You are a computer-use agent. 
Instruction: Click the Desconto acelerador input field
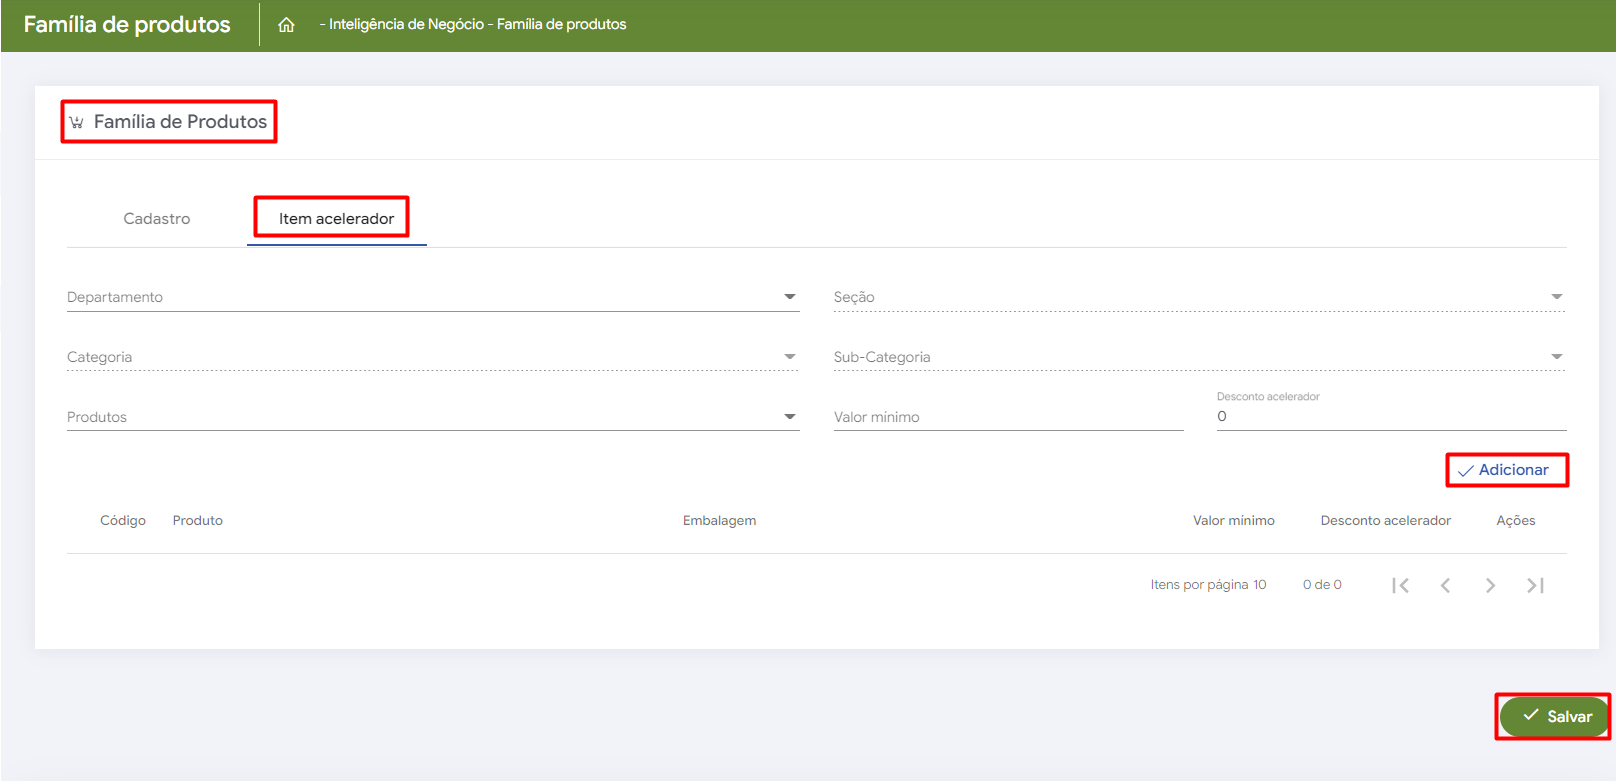click(x=1390, y=417)
